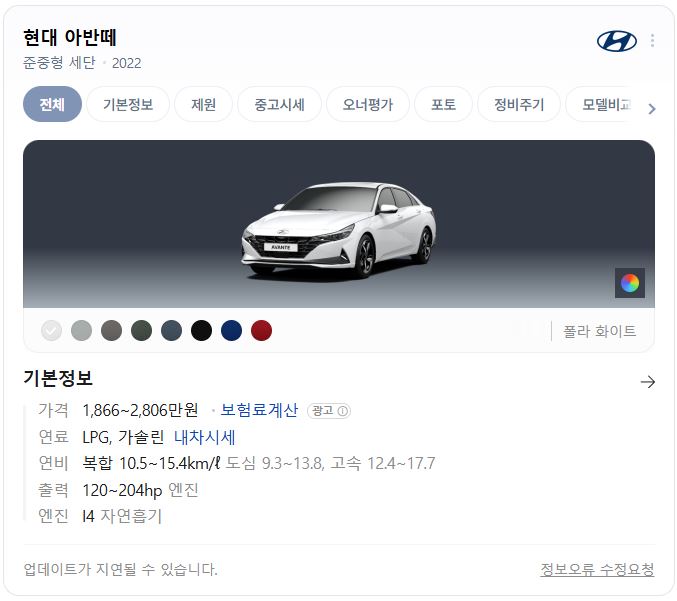Choose the slate blue-gray color swatch
Image resolution: width=677 pixels, height=601 pixels.
pos(171,331)
